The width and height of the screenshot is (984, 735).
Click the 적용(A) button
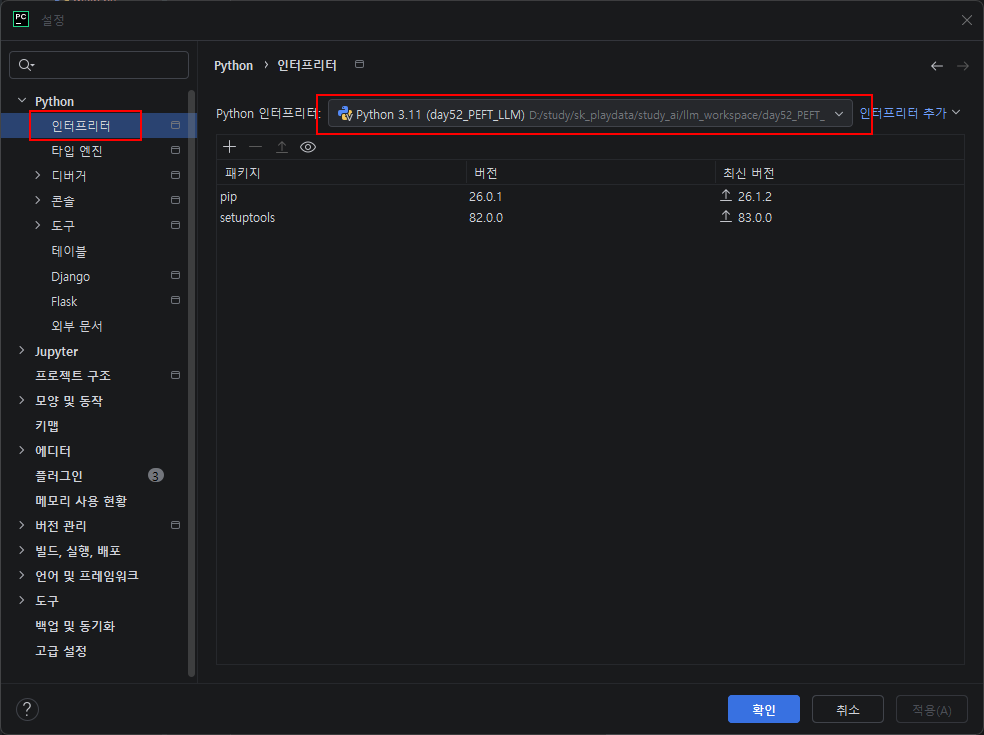932,709
